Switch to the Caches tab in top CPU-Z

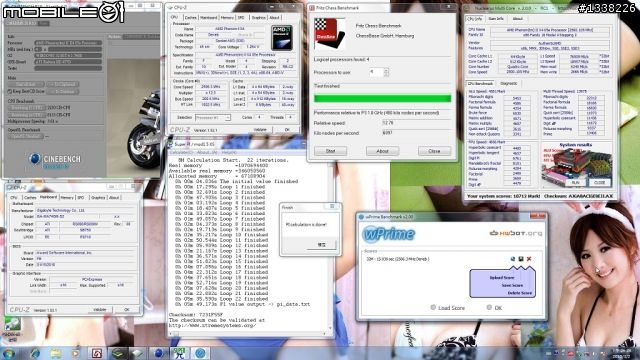pyautogui.click(x=191, y=18)
